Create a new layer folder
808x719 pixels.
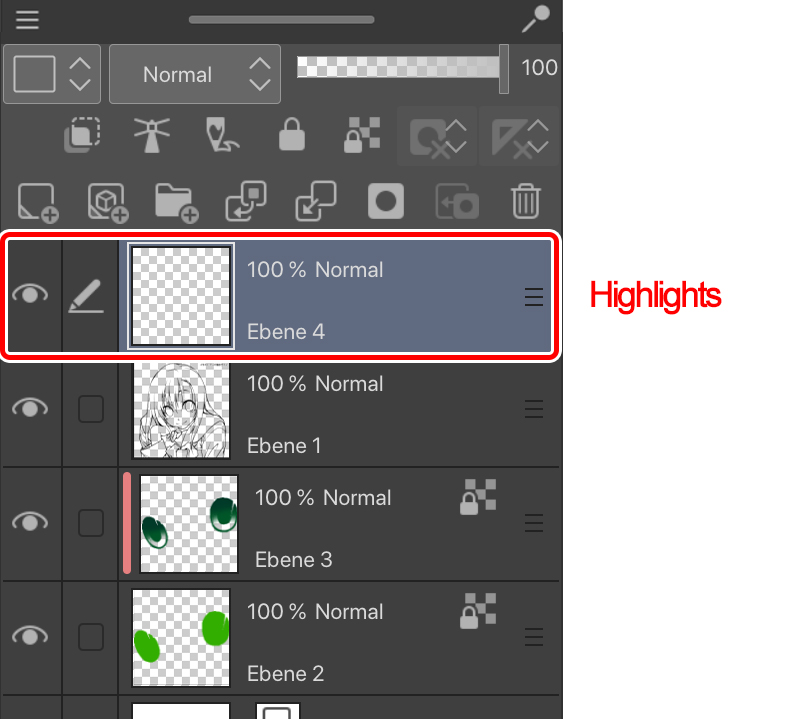point(176,203)
